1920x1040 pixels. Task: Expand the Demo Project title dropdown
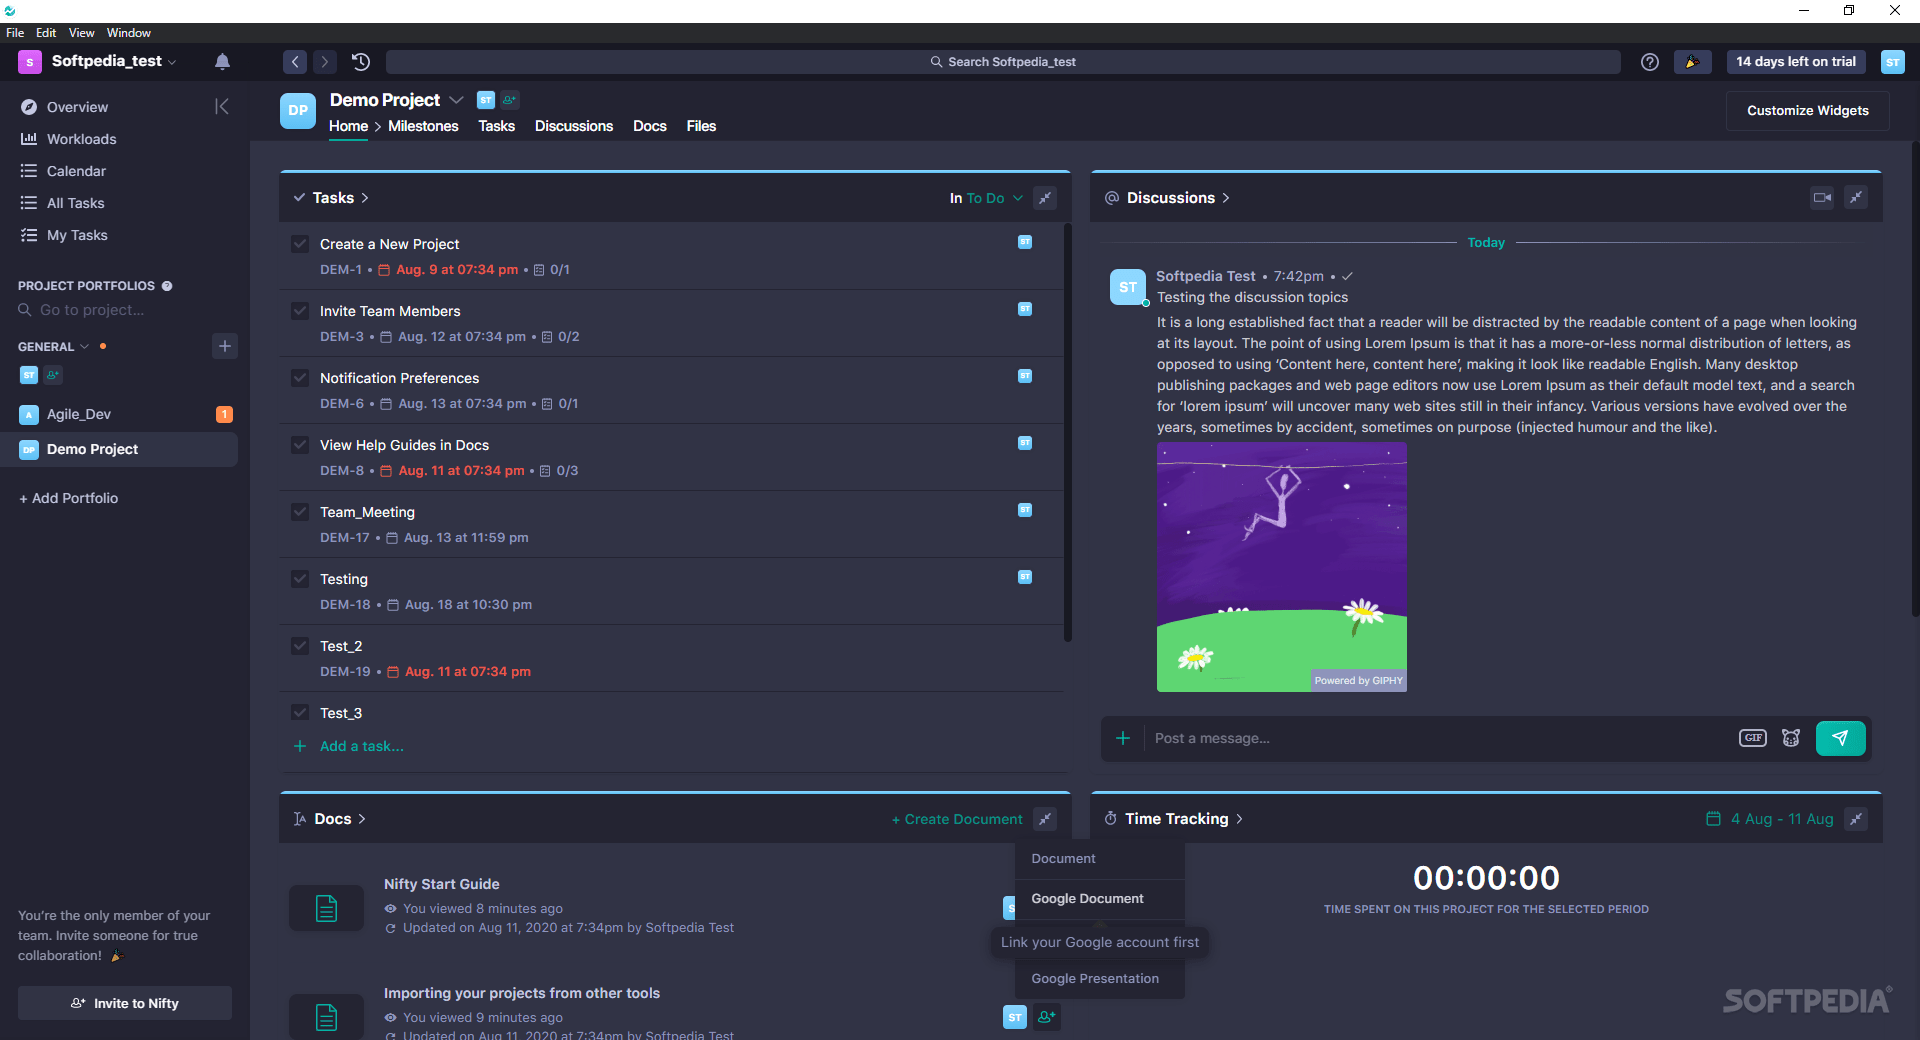point(456,100)
